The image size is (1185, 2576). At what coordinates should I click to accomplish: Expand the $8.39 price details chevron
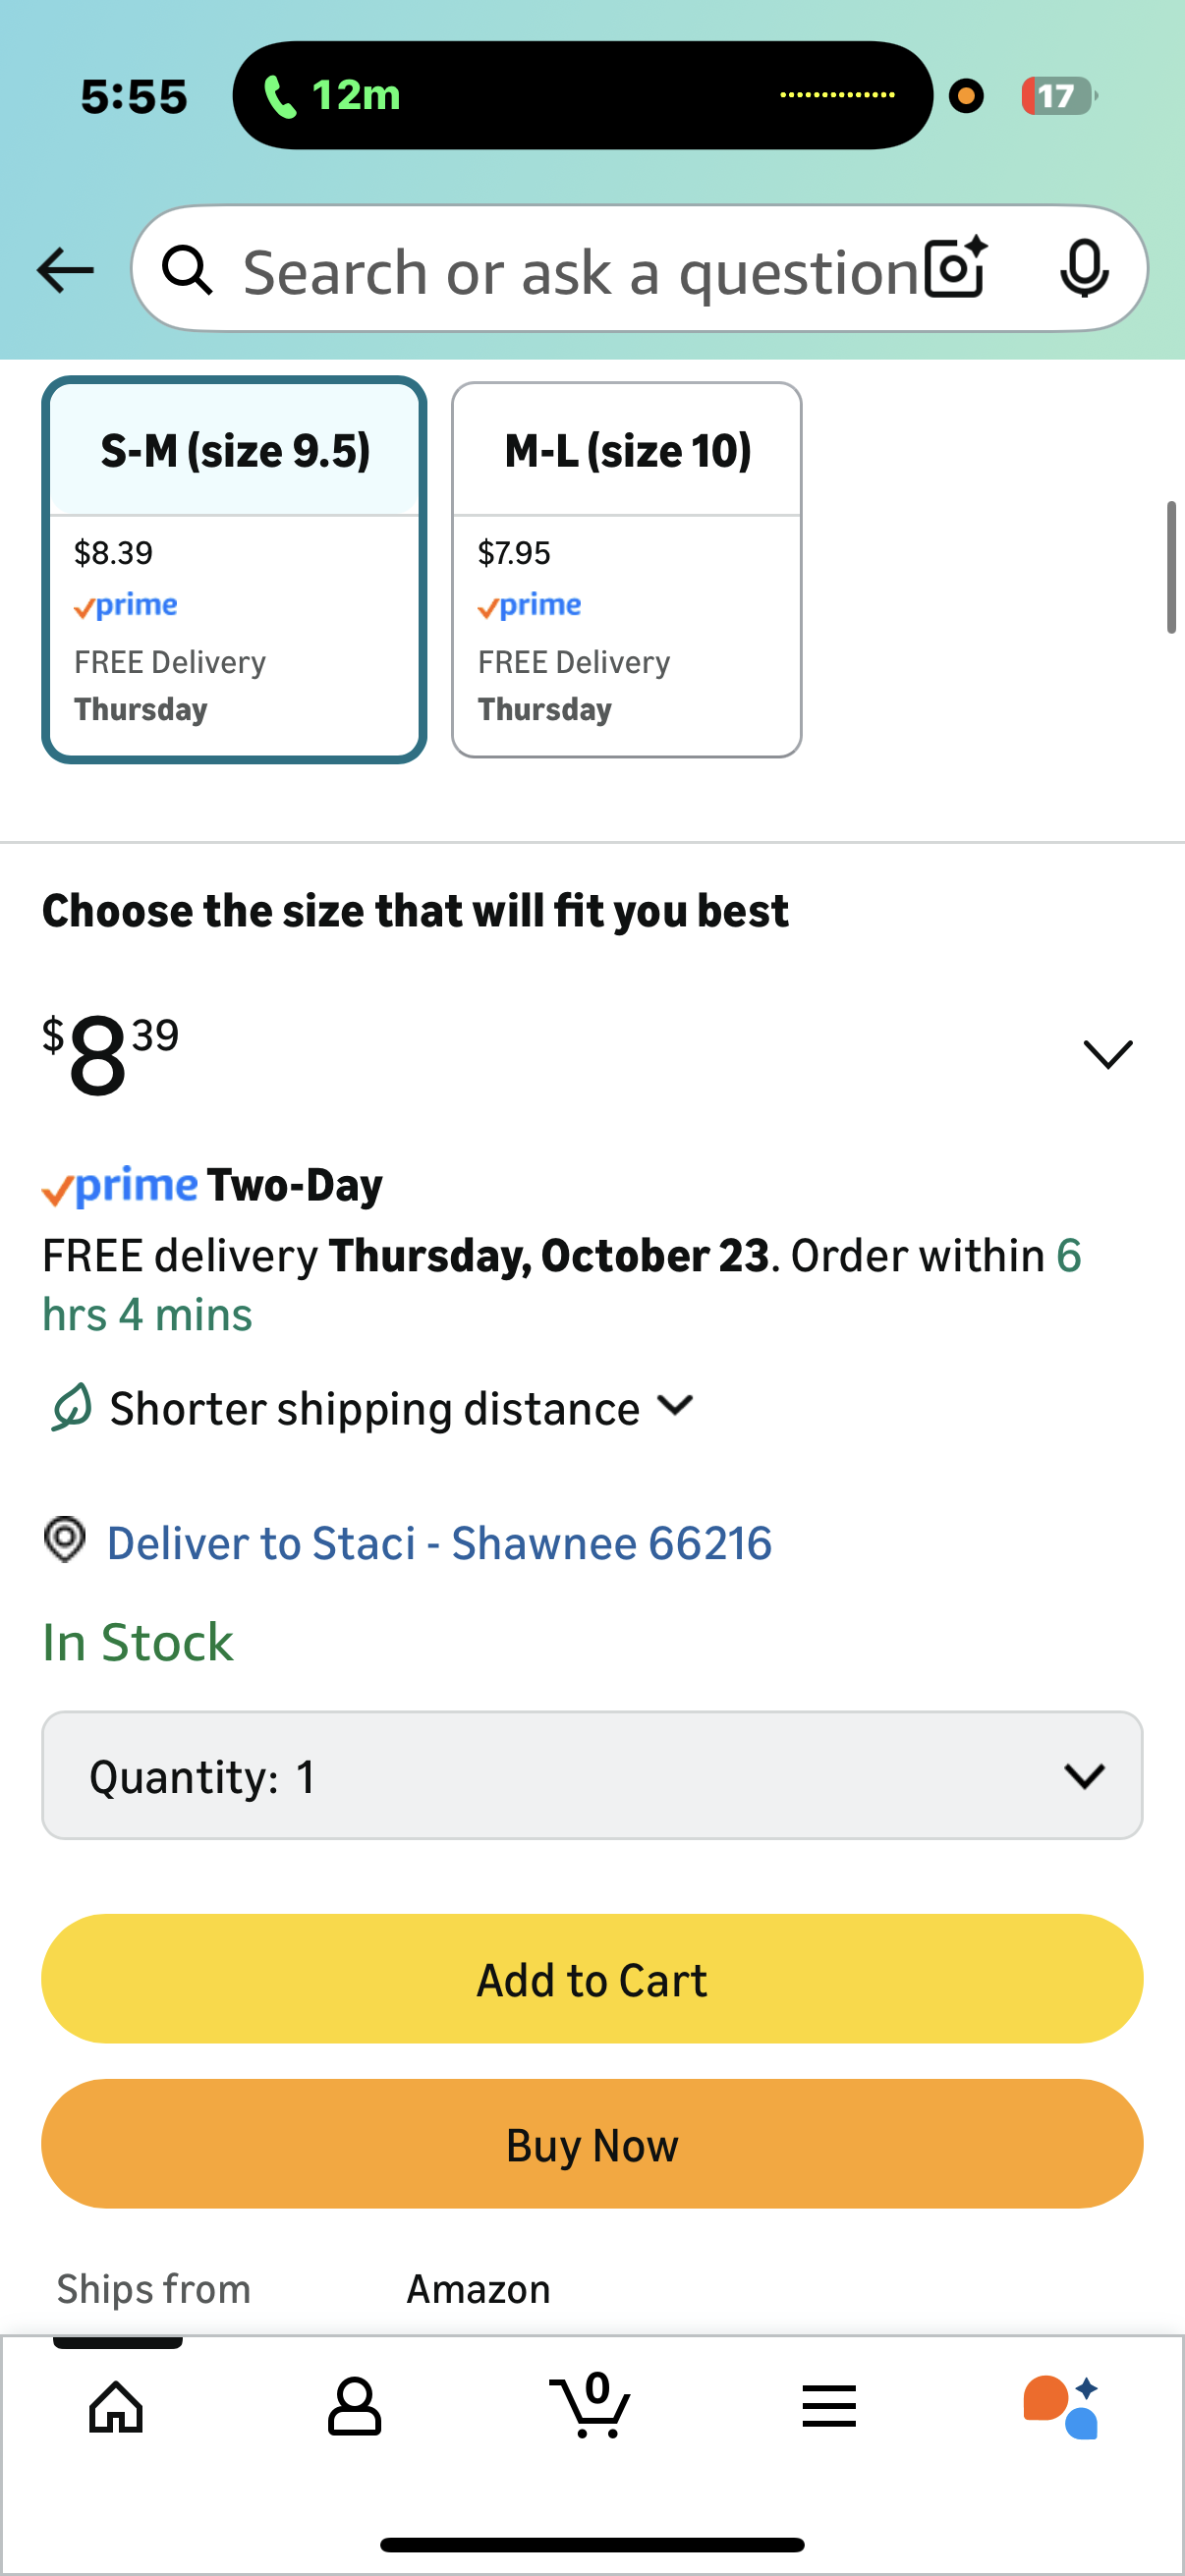(1107, 1054)
